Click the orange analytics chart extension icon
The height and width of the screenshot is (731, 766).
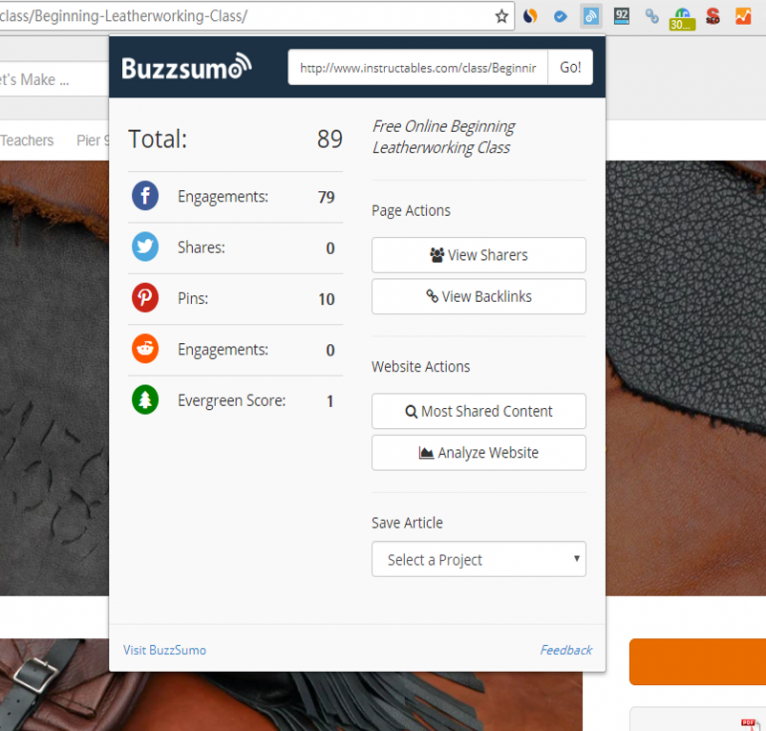coord(743,16)
